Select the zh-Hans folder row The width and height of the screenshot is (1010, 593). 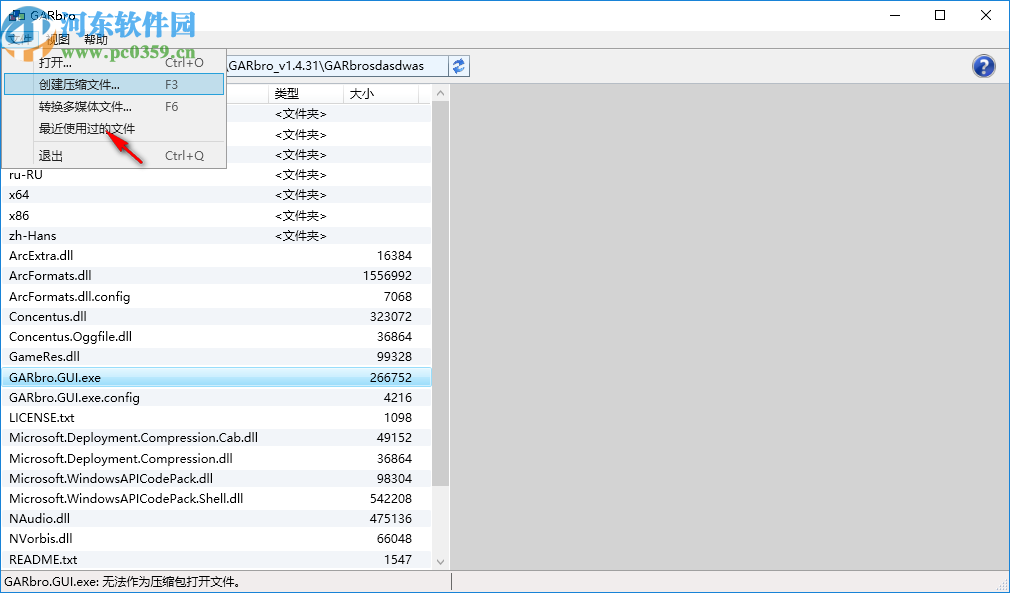tap(216, 236)
